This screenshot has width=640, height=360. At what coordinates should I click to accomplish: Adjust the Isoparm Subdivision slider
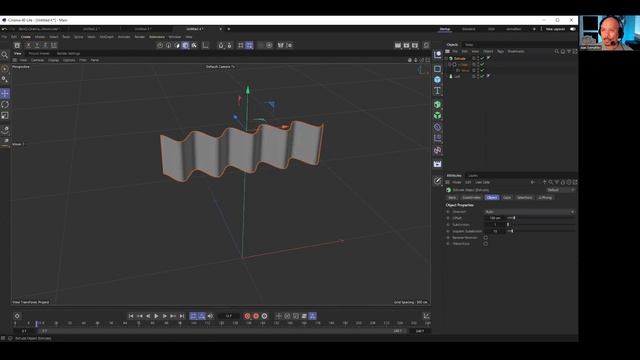click(541, 231)
